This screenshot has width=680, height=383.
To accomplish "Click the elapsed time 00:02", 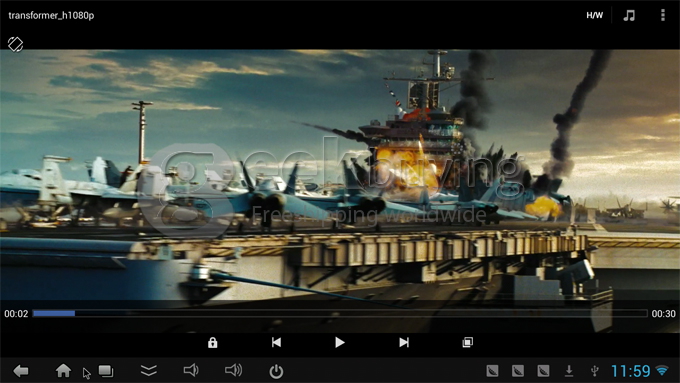I will click(16, 314).
